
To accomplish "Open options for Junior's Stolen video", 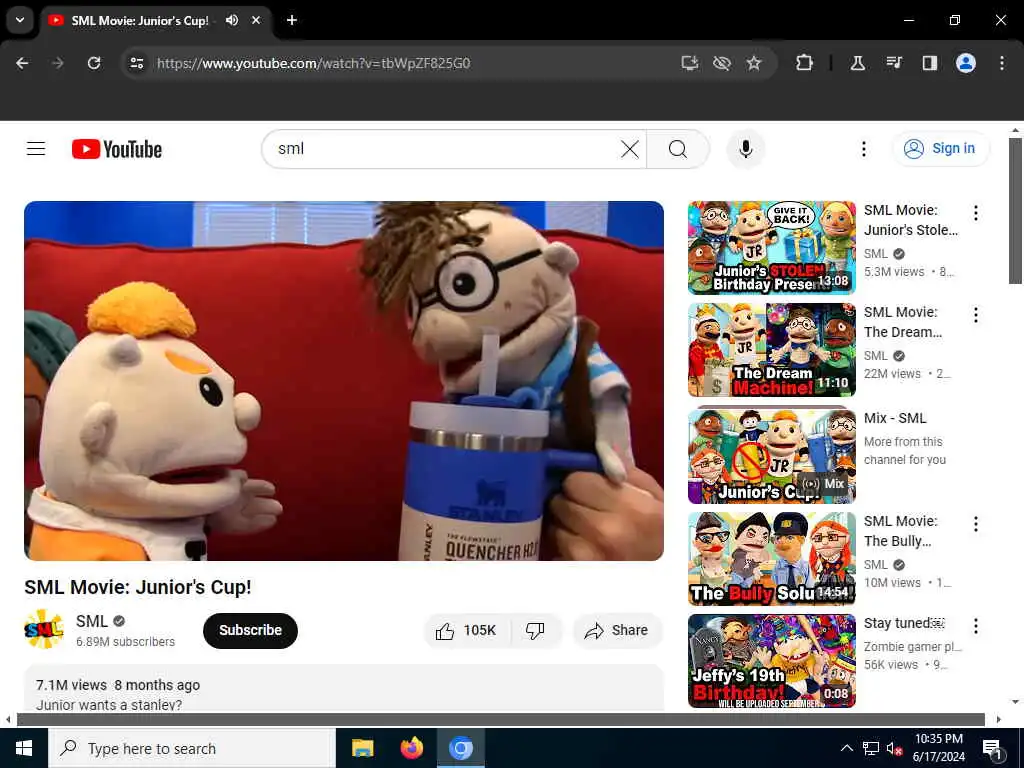I will (x=976, y=213).
